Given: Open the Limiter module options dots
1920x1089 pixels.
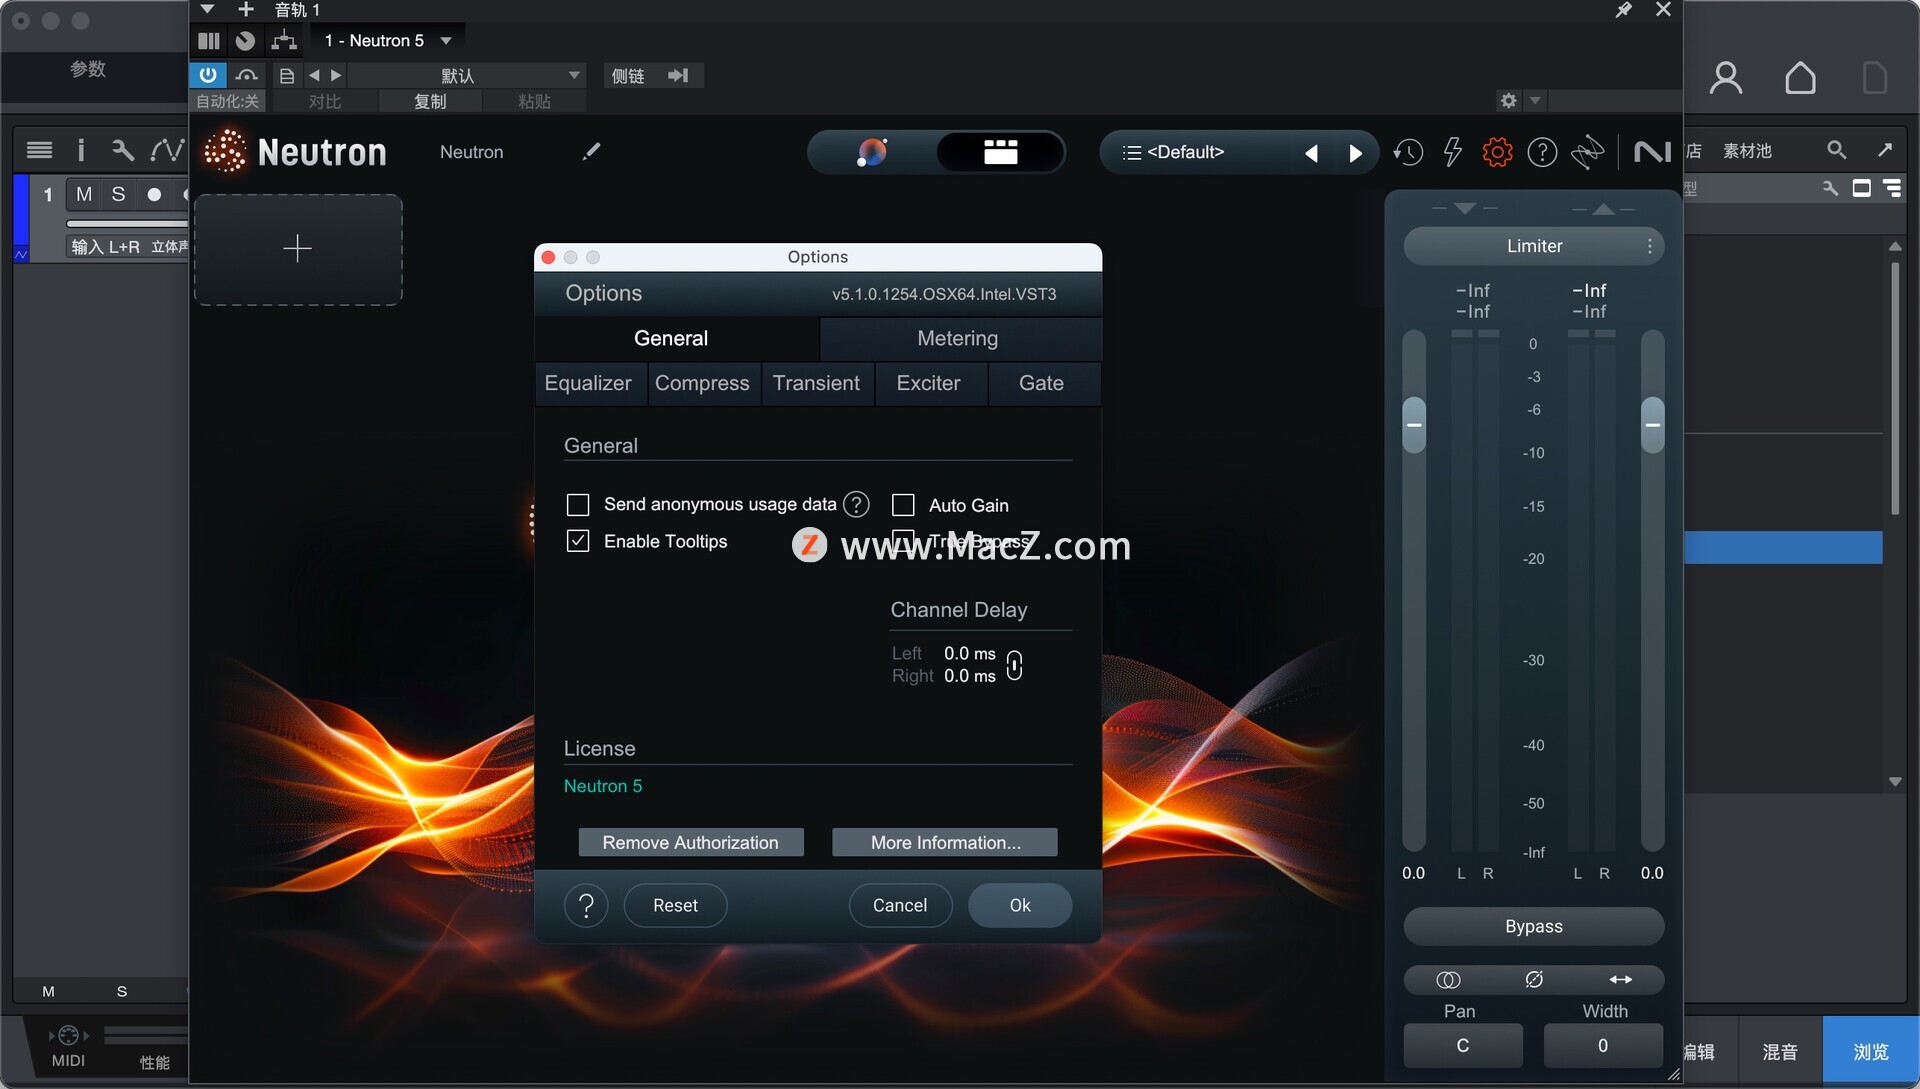Looking at the screenshot, I should 1649,246.
